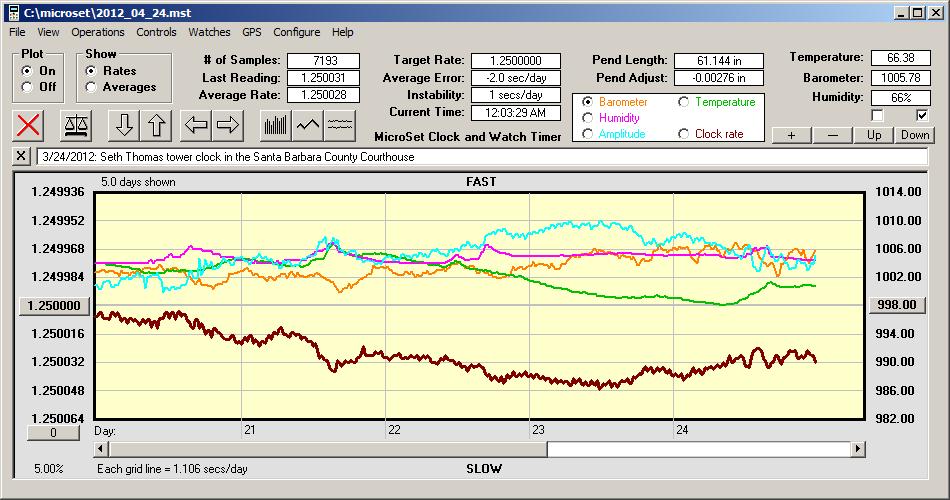This screenshot has width=950, height=500.
Task: Open the Controls menu
Action: (156, 32)
